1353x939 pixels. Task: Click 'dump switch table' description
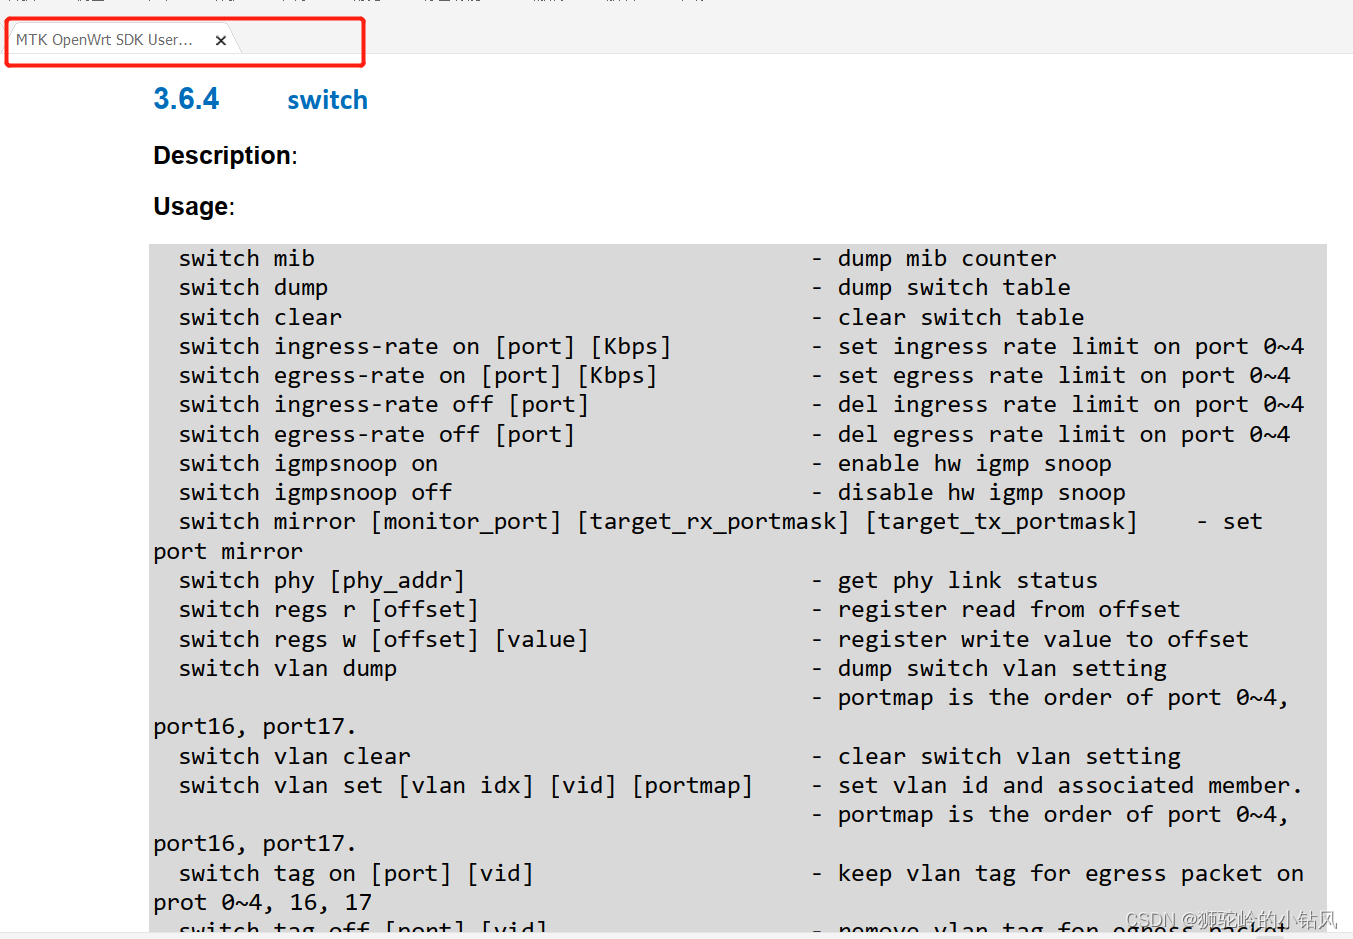pos(954,288)
